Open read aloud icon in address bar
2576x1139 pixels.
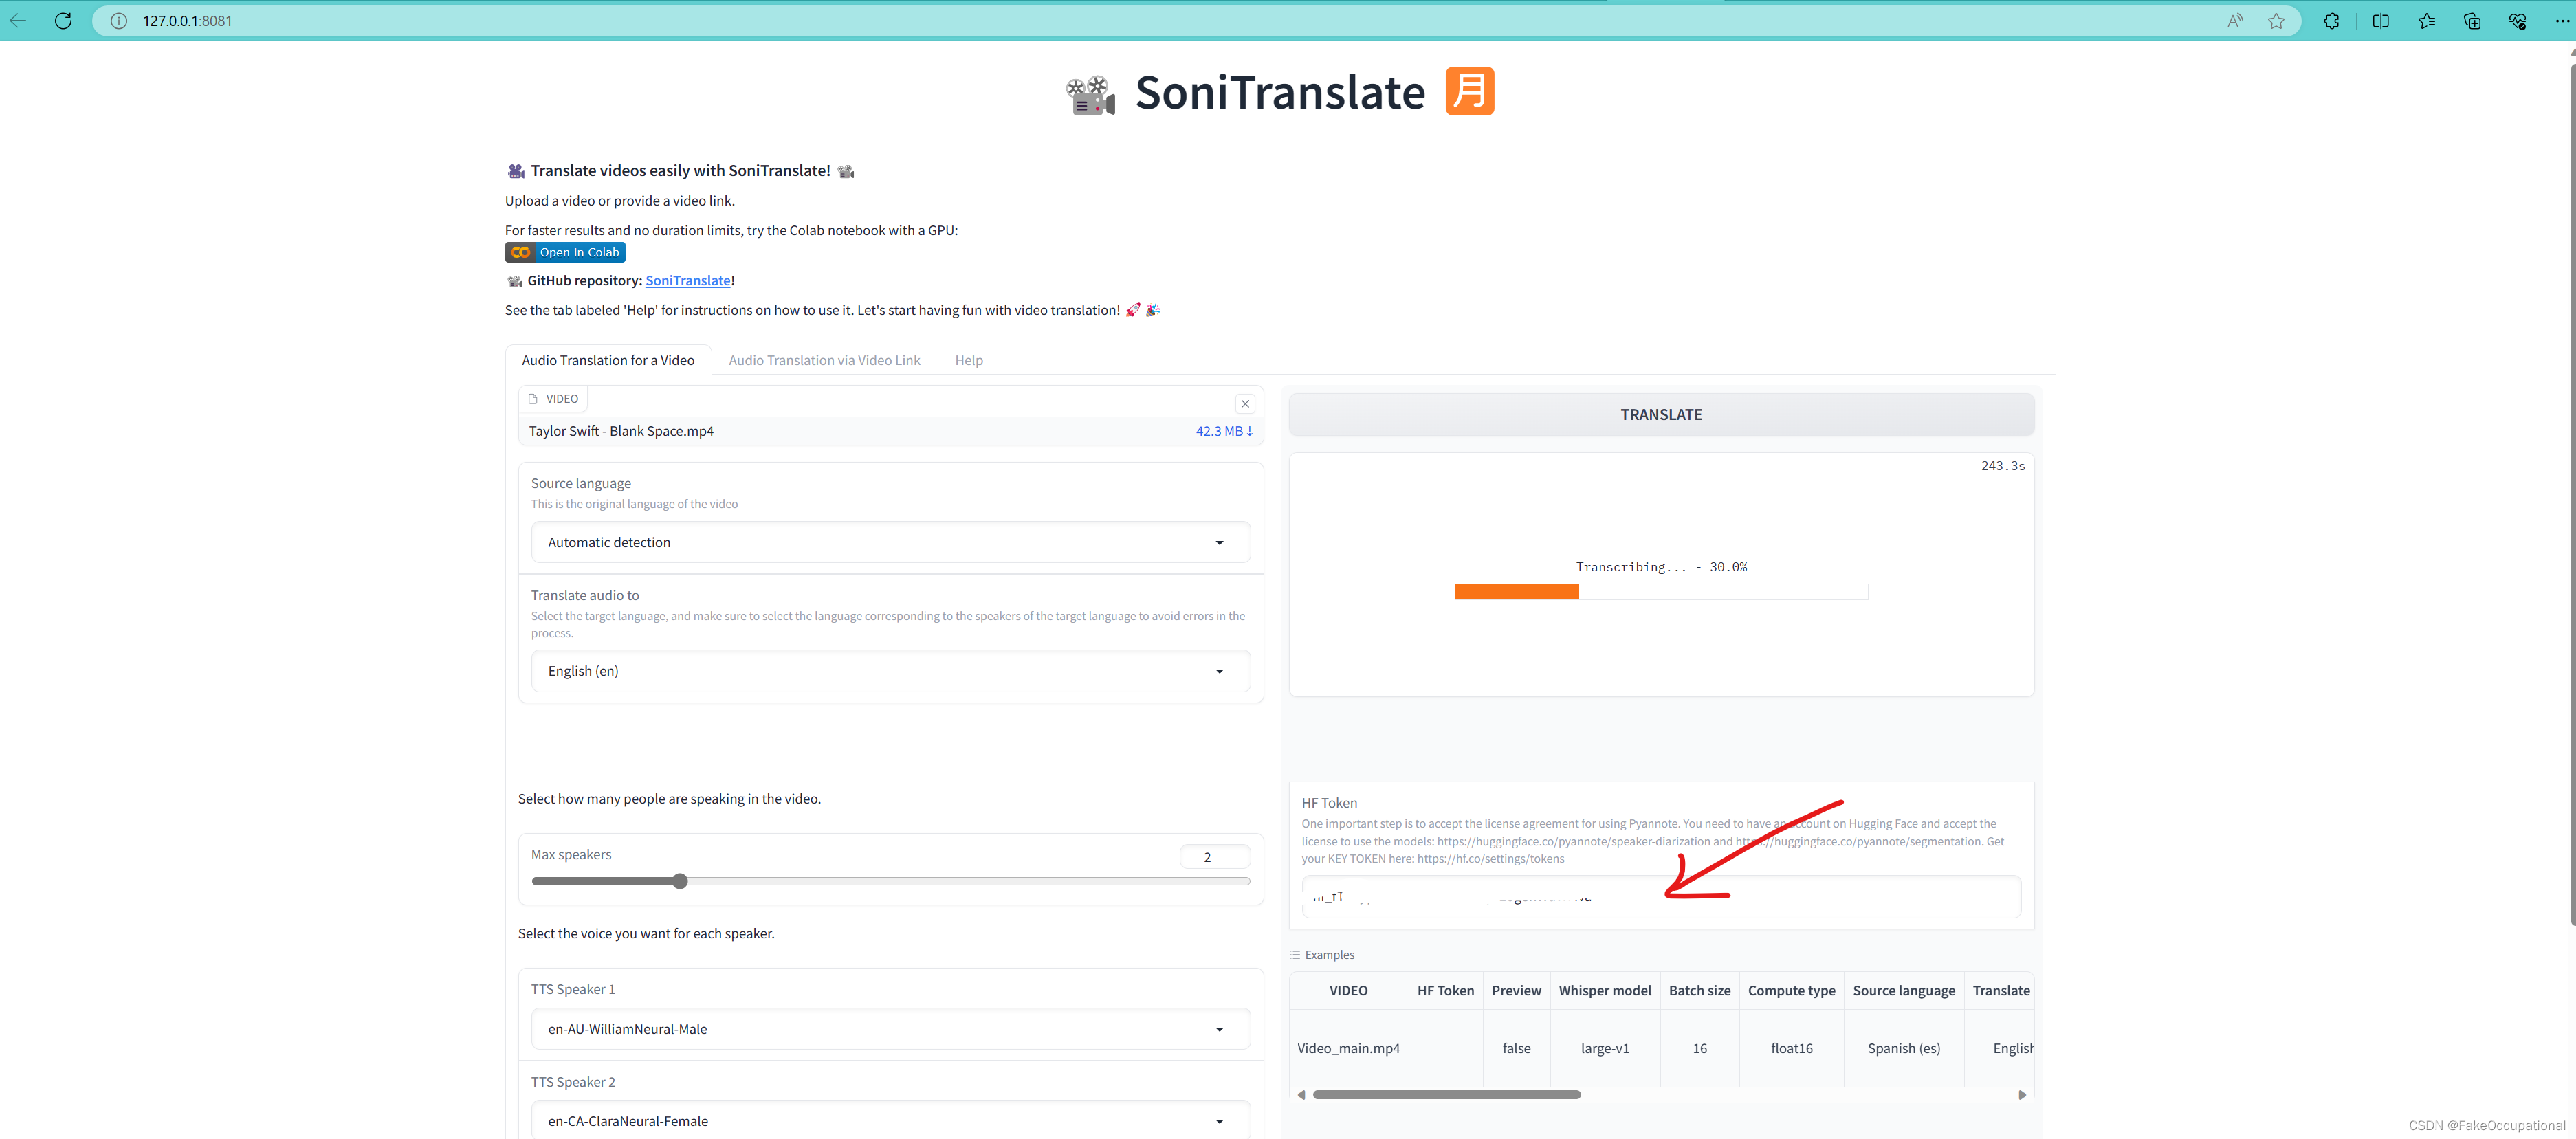(2234, 21)
